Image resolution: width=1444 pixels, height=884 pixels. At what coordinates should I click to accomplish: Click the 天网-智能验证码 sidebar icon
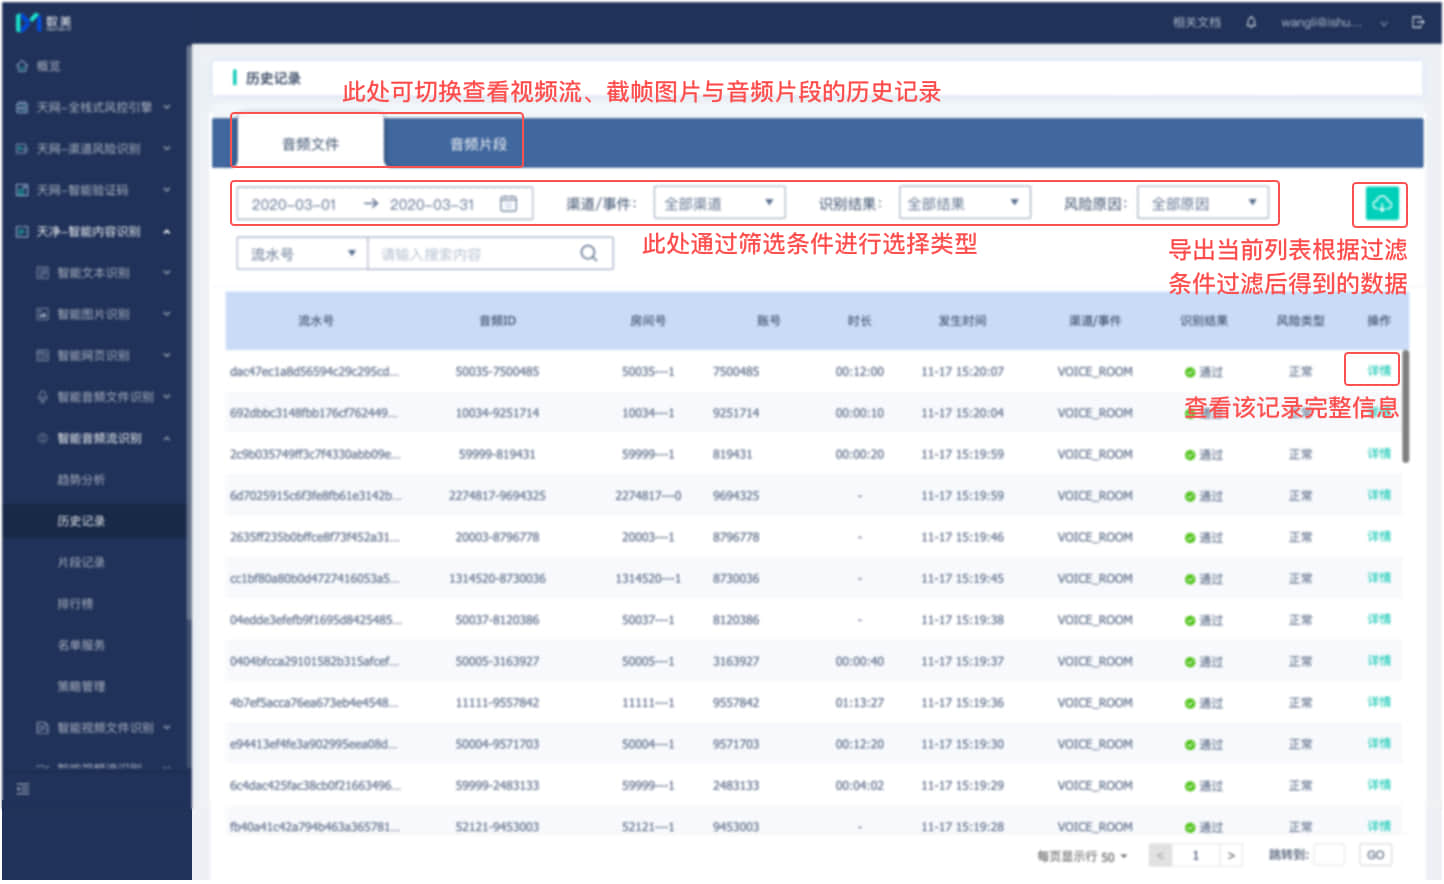click(22, 190)
